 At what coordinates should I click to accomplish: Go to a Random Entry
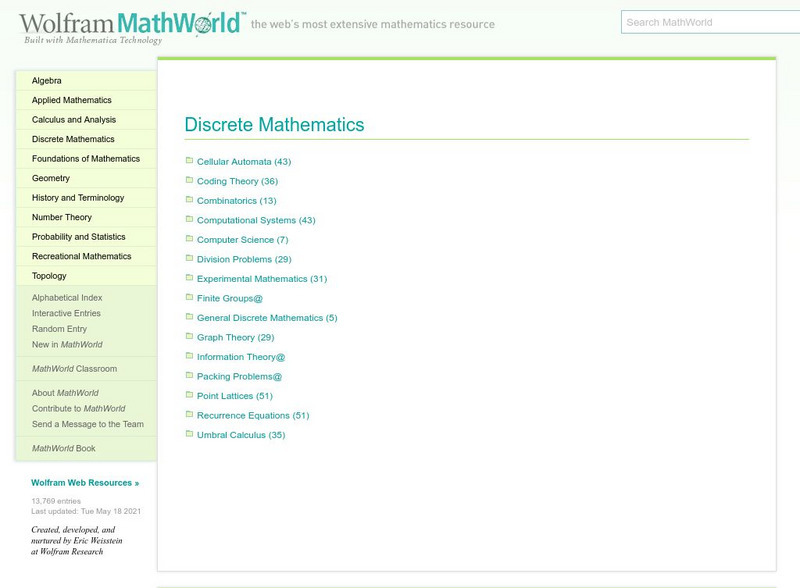point(59,329)
